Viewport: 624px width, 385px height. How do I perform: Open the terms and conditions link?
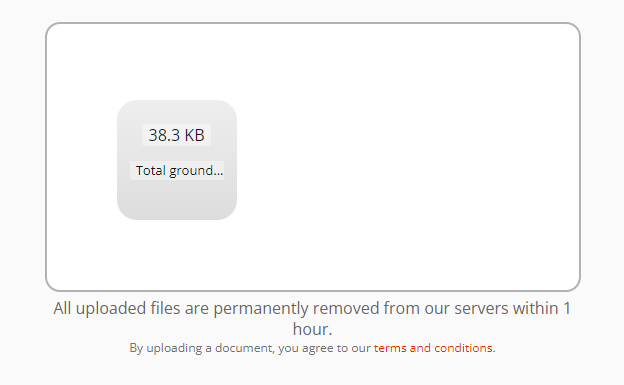coord(433,348)
